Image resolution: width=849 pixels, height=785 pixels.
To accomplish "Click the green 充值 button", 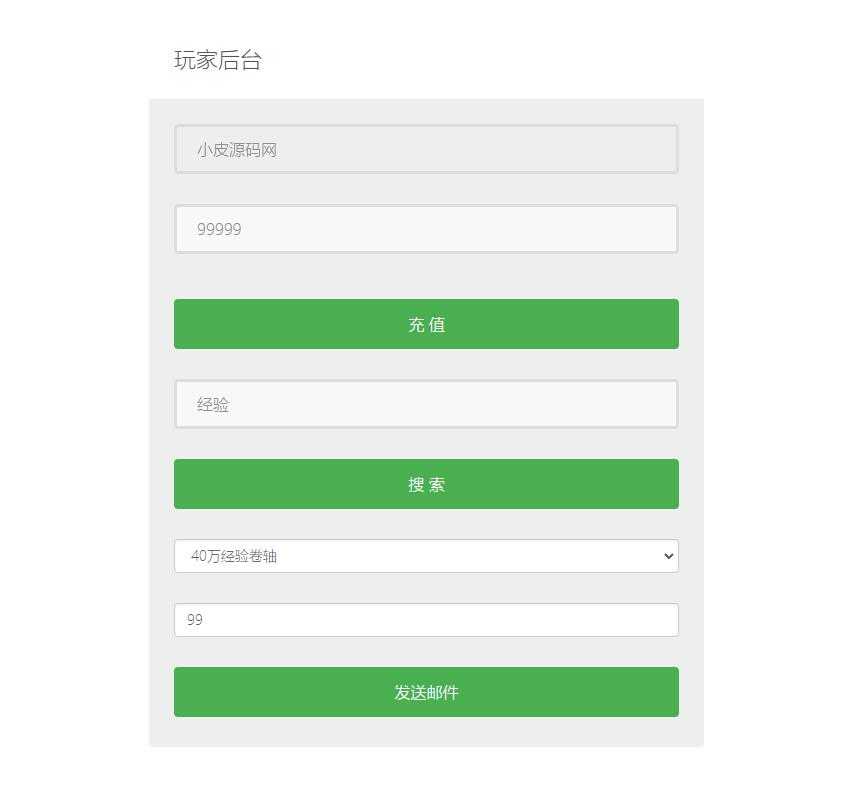I will coord(426,324).
